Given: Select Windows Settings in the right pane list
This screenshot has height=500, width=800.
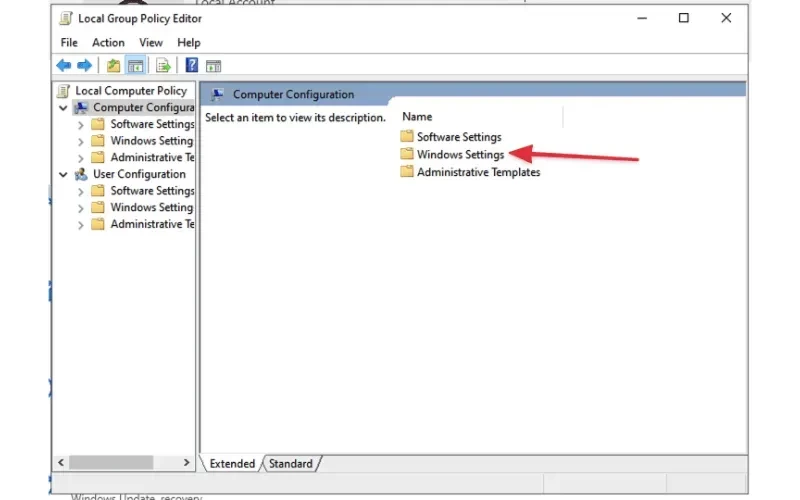Looking at the screenshot, I should click(x=460, y=155).
